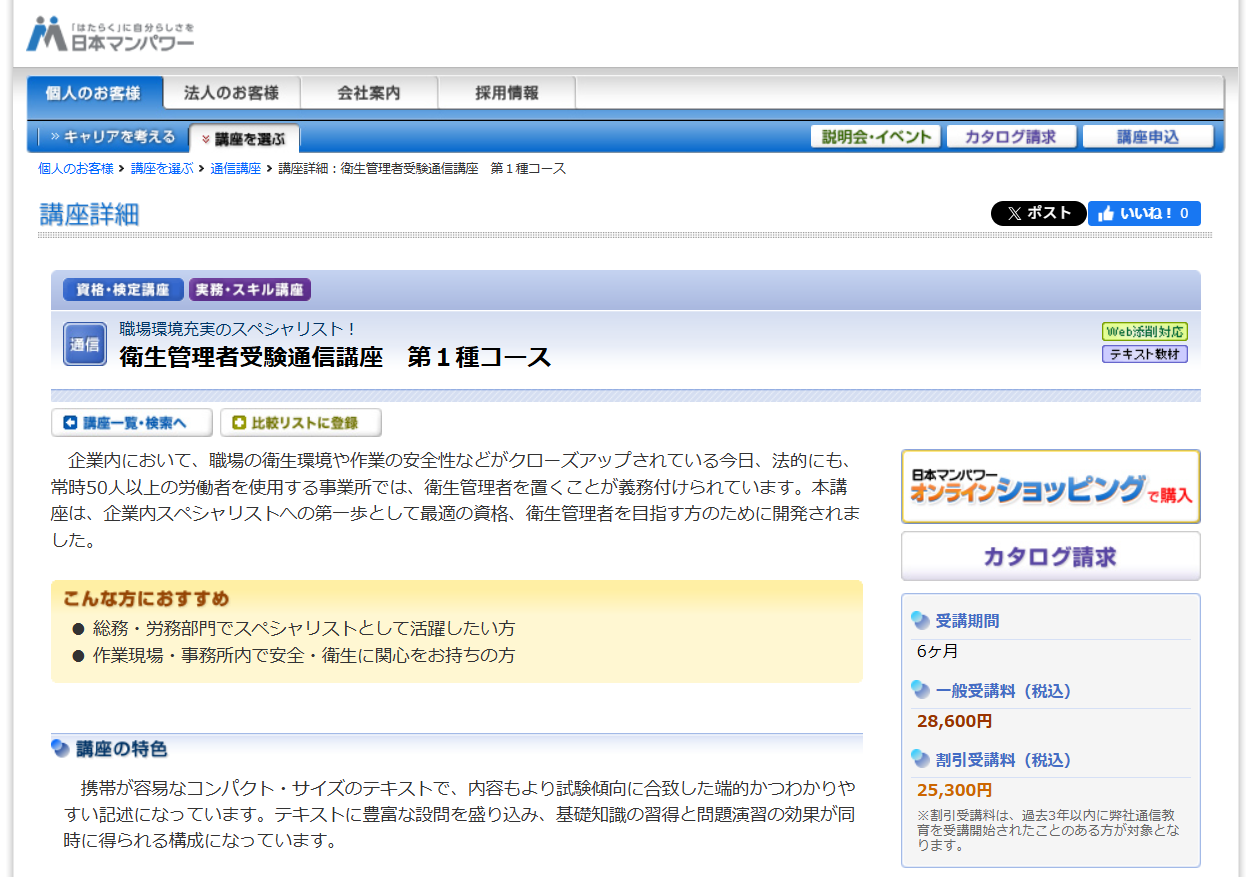
Task: Open the 会社案内 tab
Action: pos(369,93)
